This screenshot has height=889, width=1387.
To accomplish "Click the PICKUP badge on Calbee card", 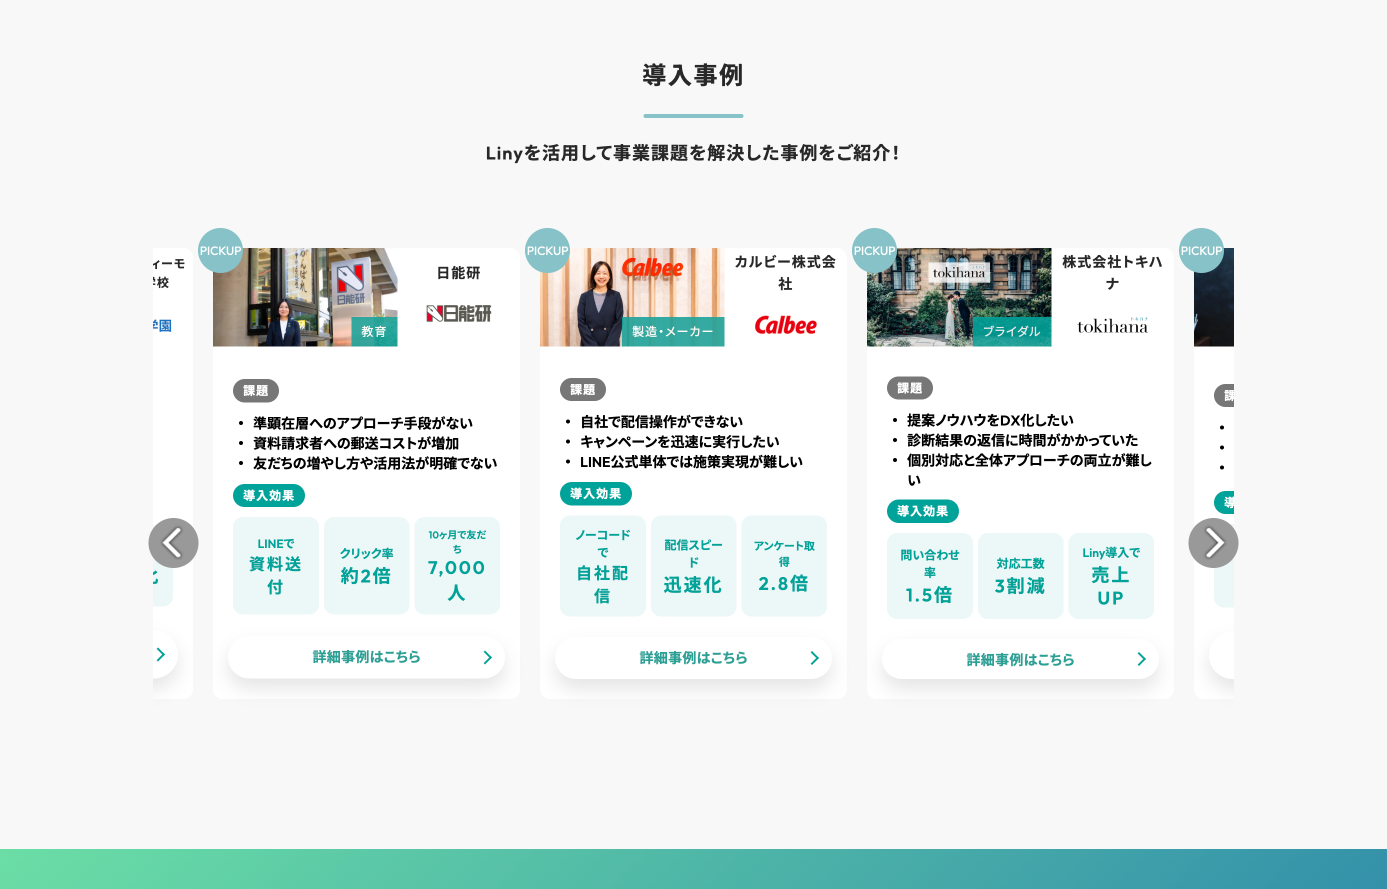I will click(548, 251).
